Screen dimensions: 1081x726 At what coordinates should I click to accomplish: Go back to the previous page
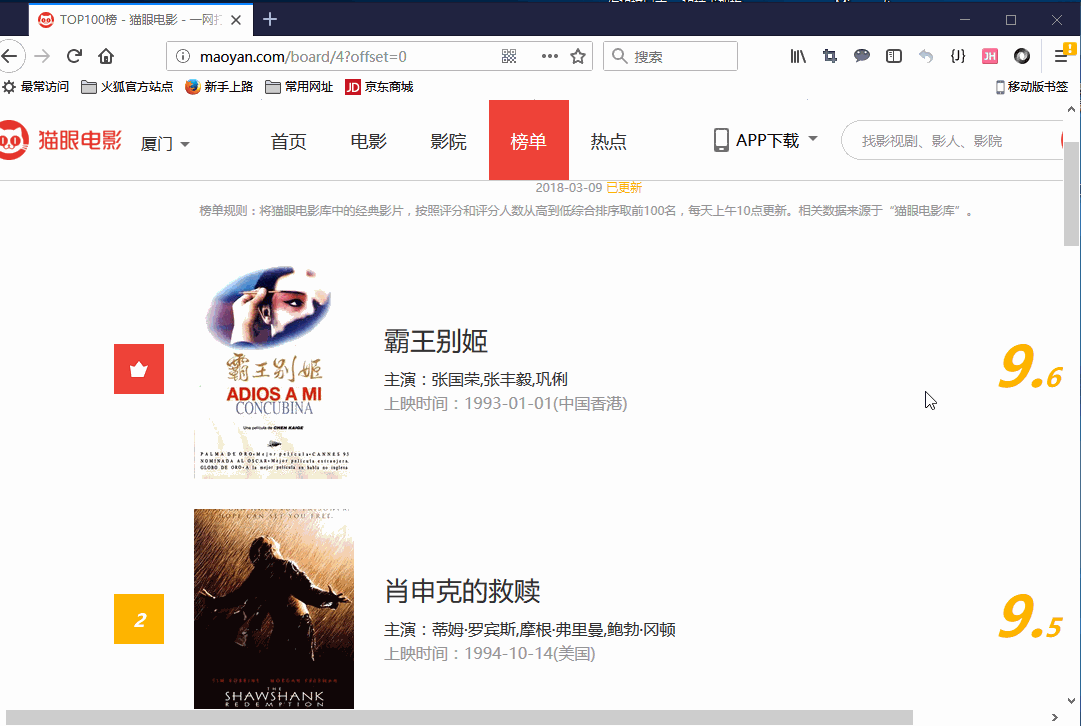tap(10, 57)
